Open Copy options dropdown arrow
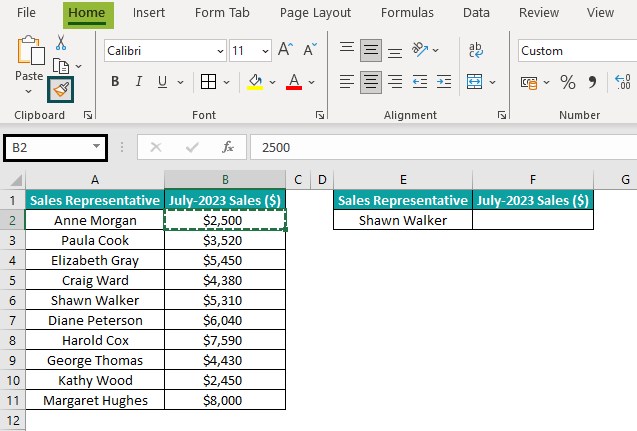 tap(79, 66)
